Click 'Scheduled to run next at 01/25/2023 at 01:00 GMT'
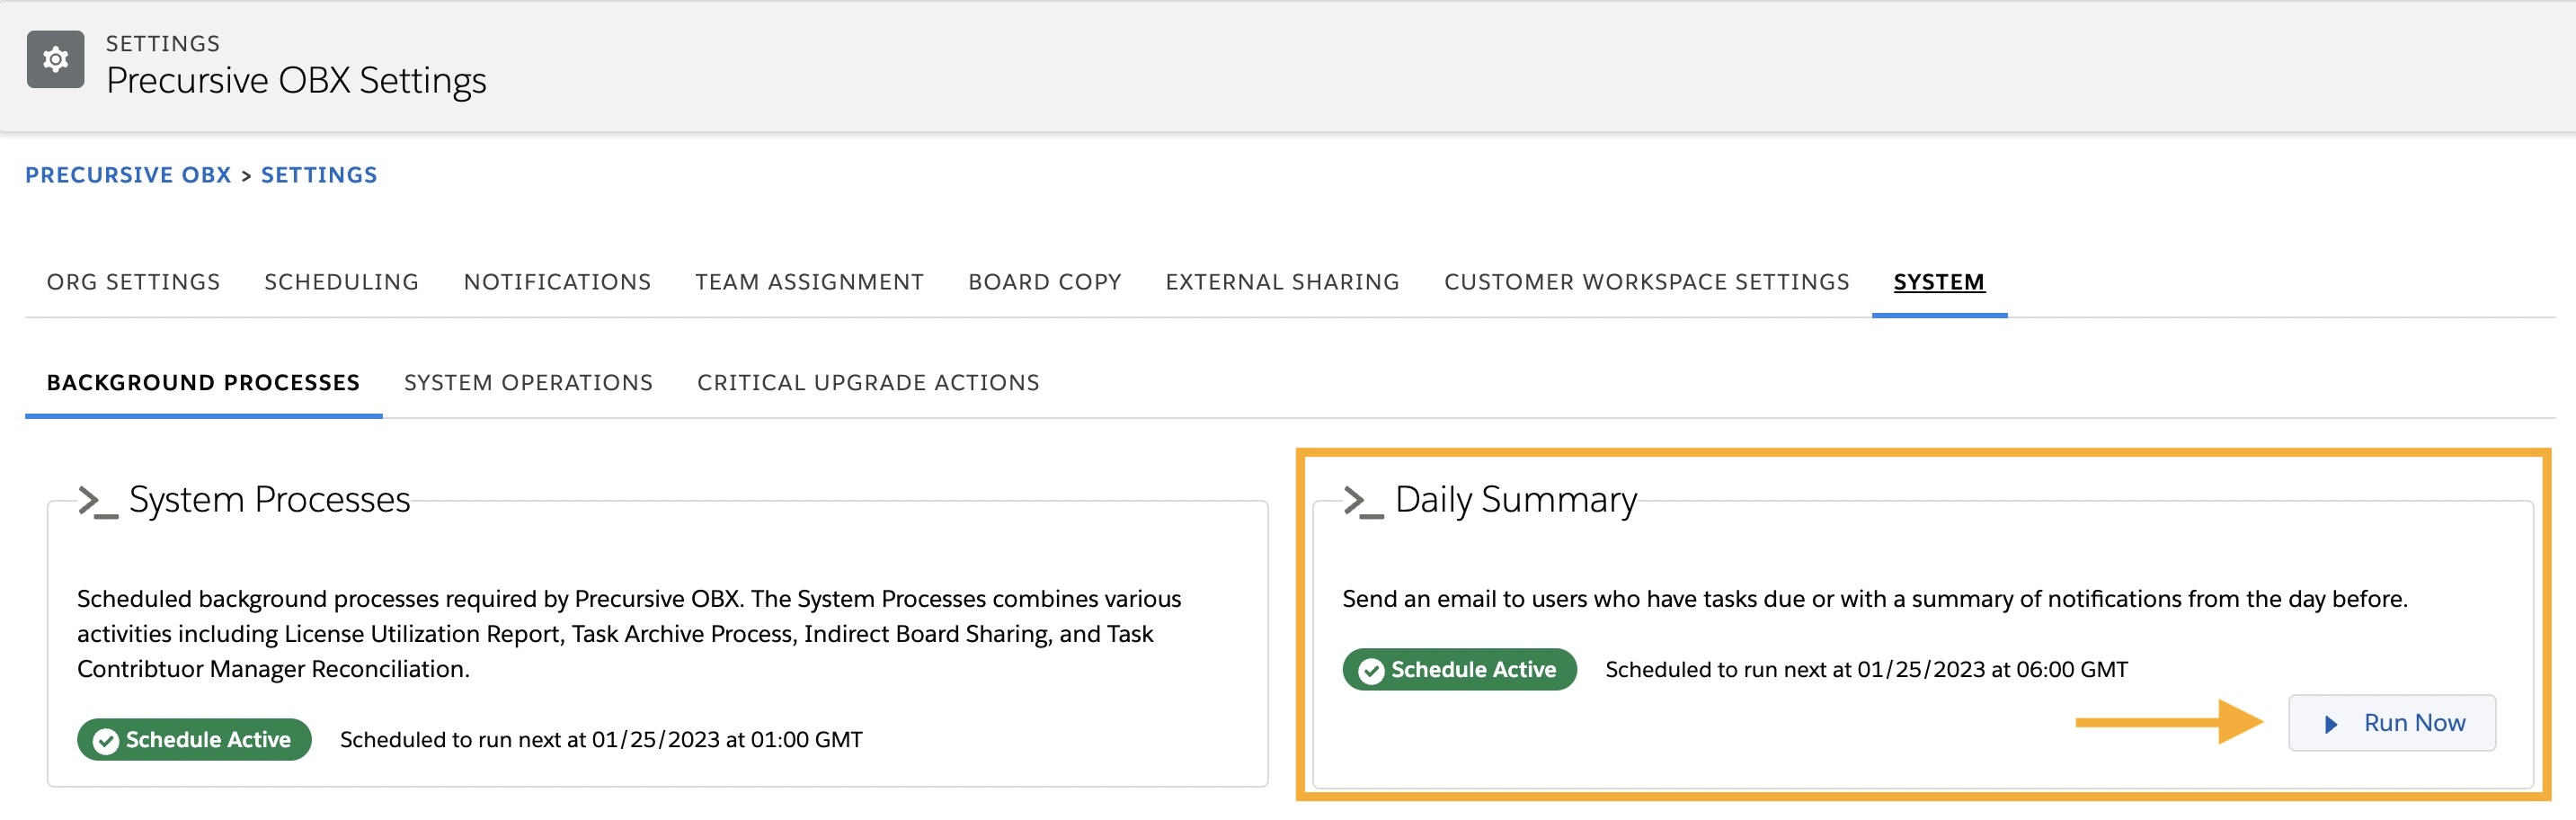The image size is (2576, 820). (x=601, y=740)
